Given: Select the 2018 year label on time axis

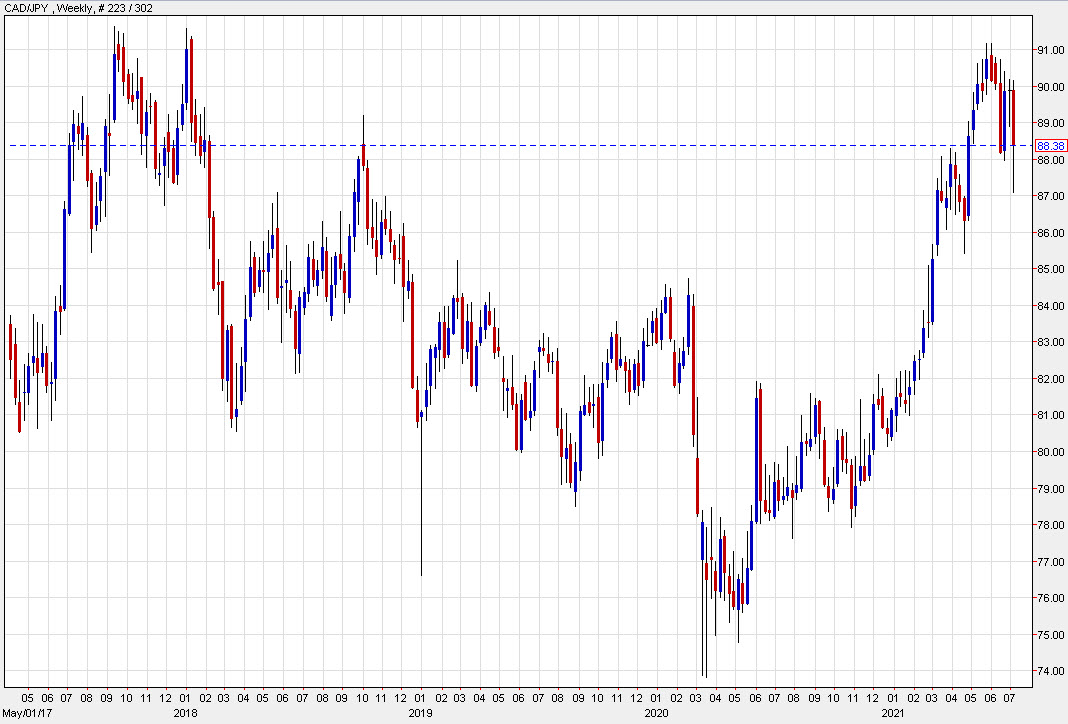Looking at the screenshot, I should (183, 713).
